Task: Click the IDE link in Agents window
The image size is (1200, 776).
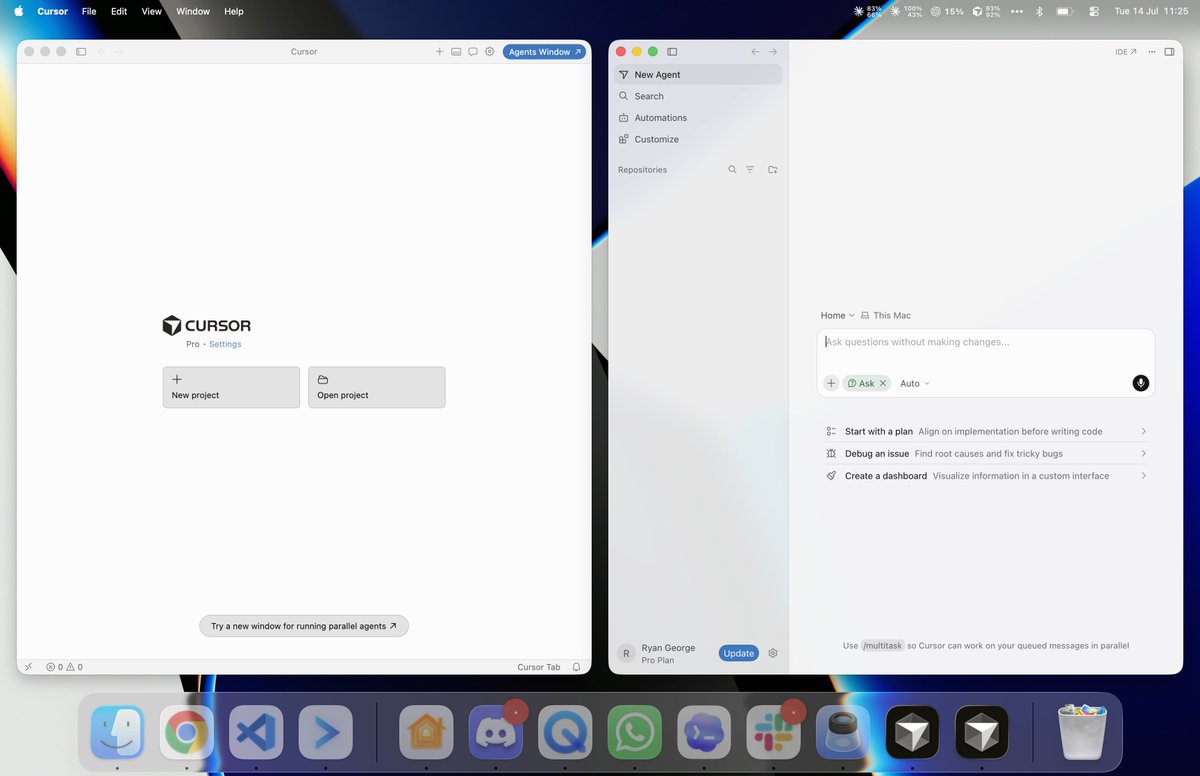Action: point(1125,52)
